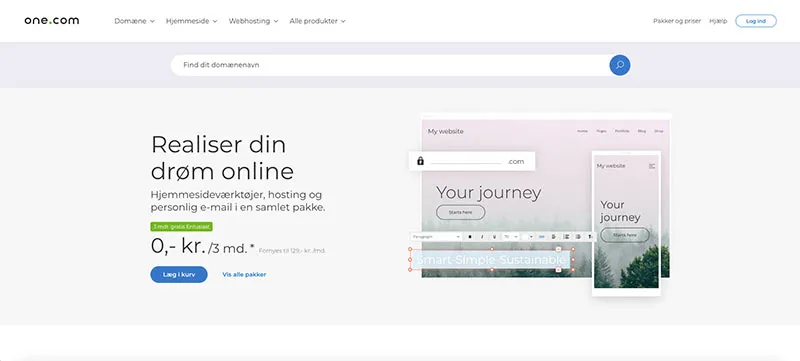Focus the Find dit domænenavn search field
This screenshot has height=361, width=800.
tap(390, 65)
